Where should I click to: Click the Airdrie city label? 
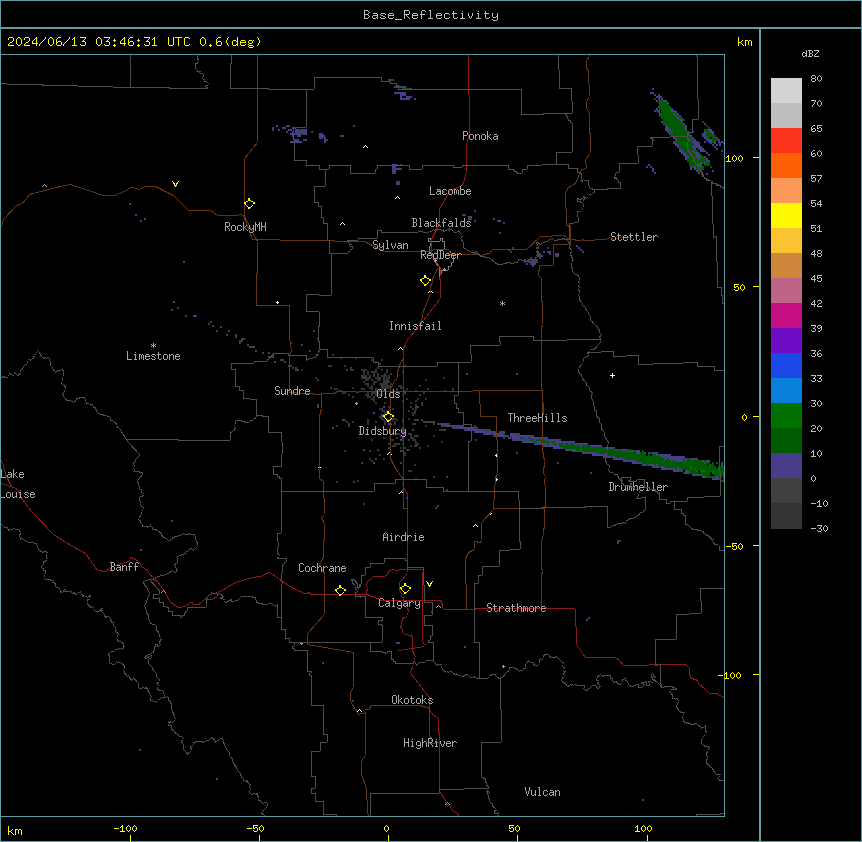(x=404, y=537)
